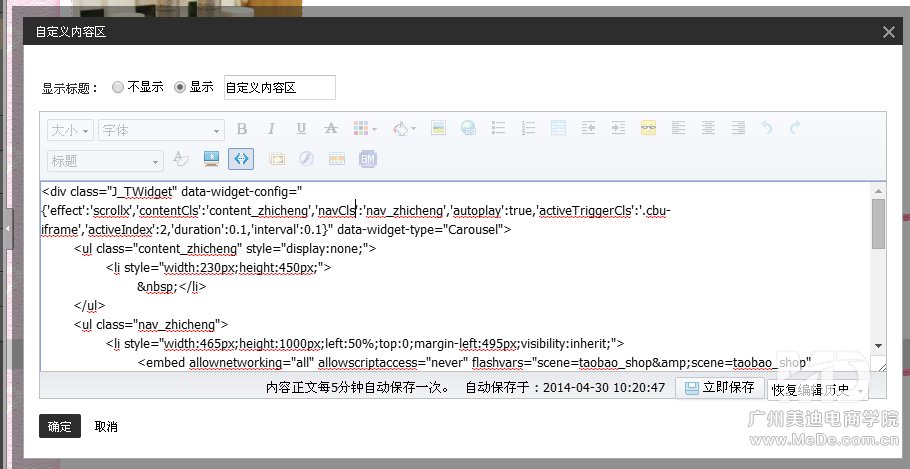The image size is (910, 469).
Task: Click the increase indent icon
Action: 618,129
